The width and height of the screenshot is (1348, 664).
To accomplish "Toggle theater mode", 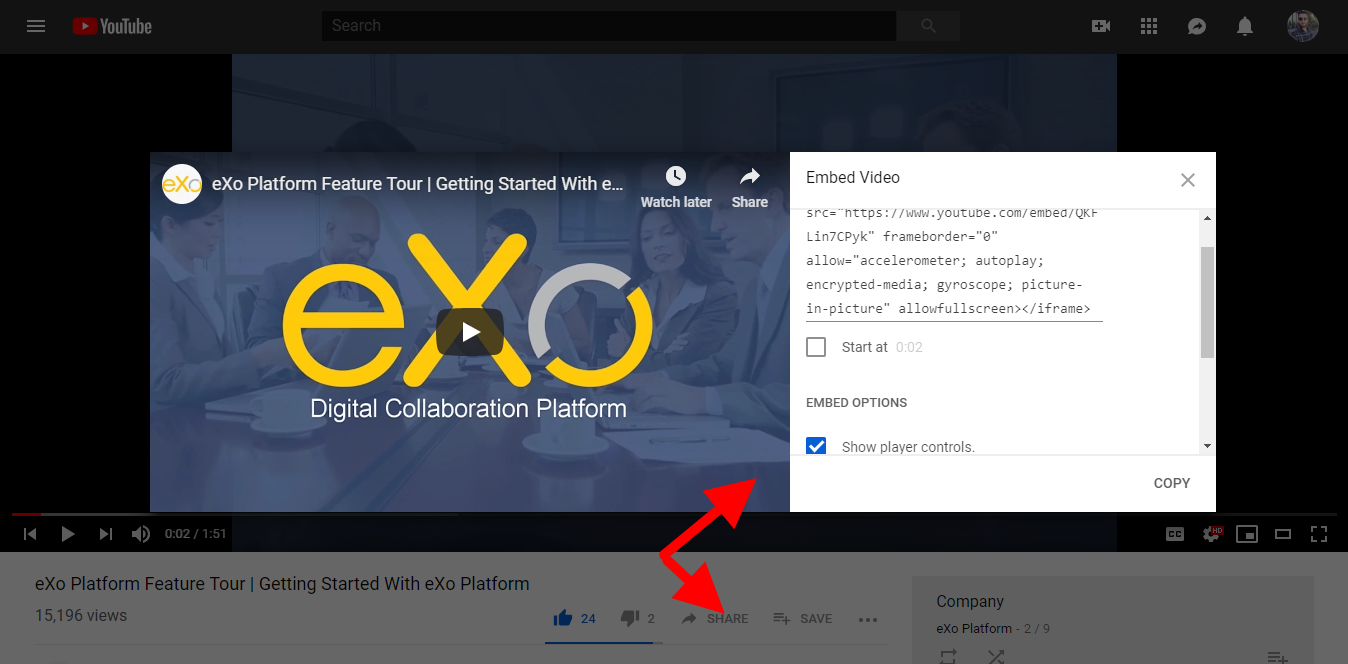I will (1283, 534).
